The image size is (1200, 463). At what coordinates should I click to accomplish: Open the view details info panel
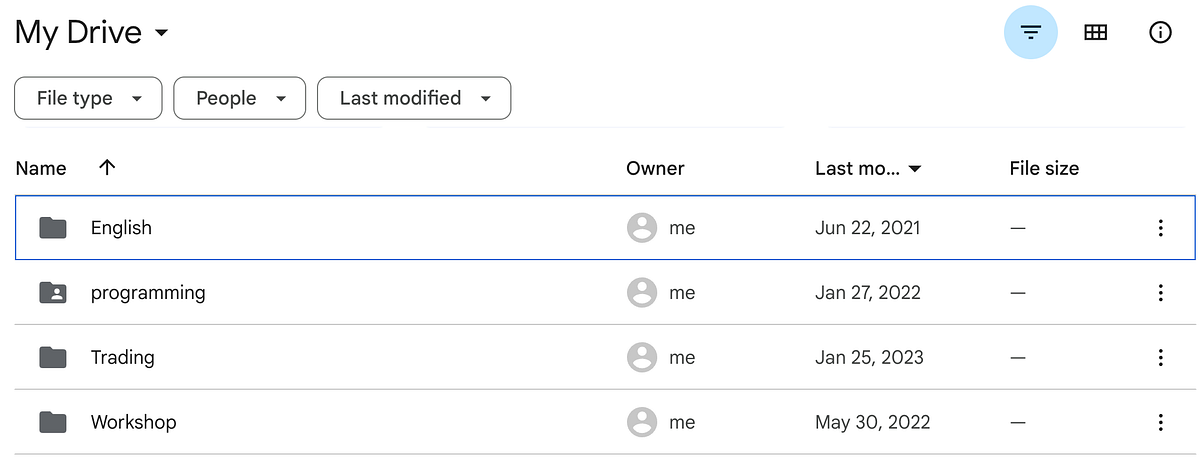pos(1160,33)
